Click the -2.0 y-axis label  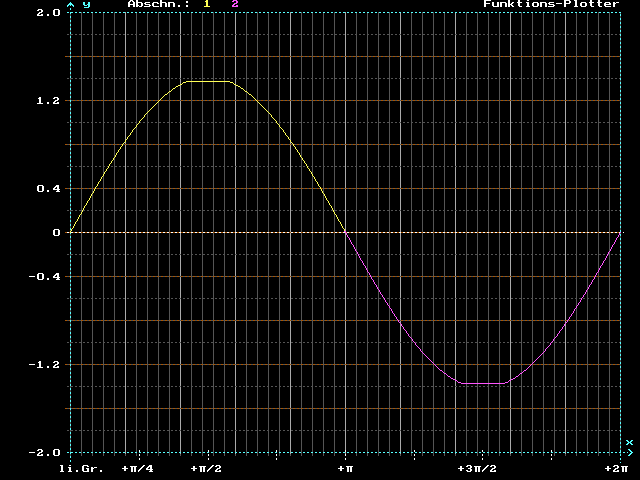pos(44,453)
